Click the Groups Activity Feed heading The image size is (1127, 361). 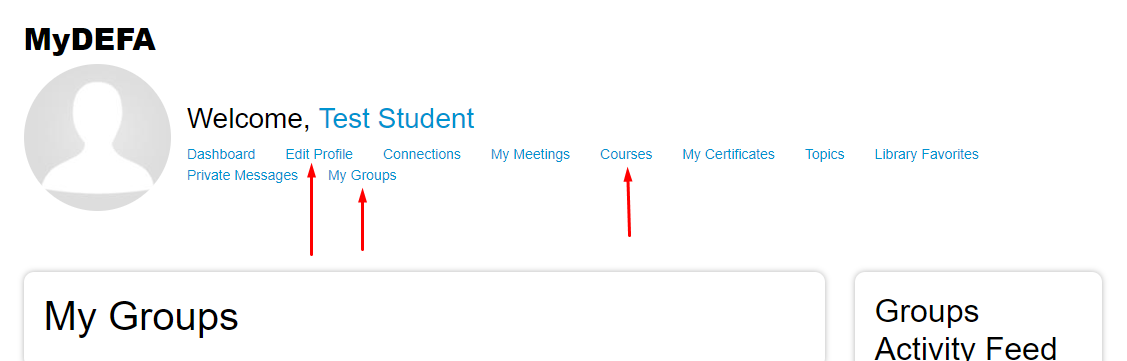[965, 330]
